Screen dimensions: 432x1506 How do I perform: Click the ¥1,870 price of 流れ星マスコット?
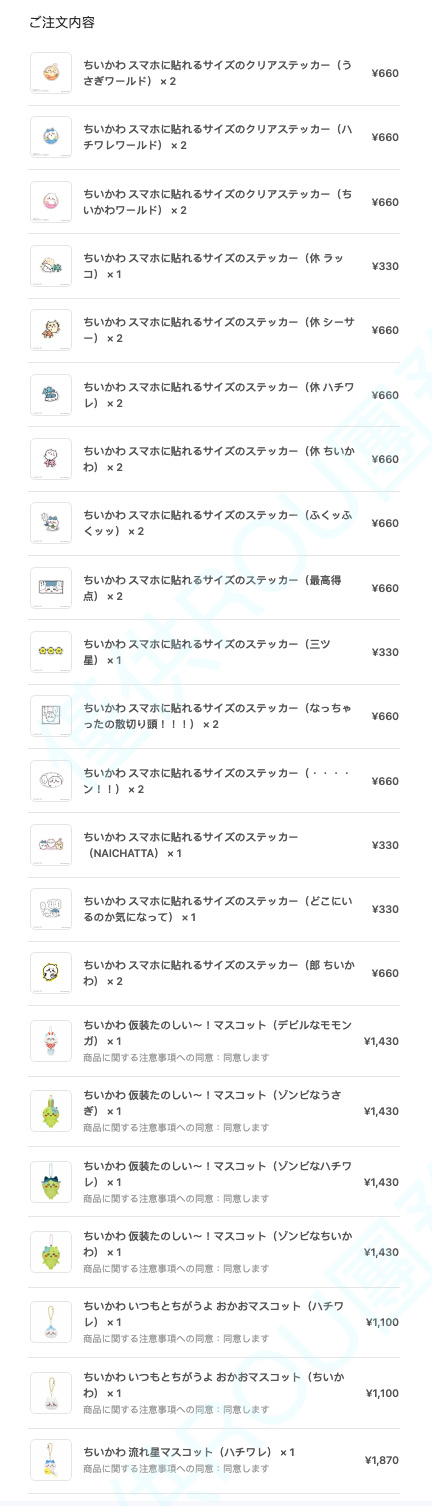[x=382, y=1460]
